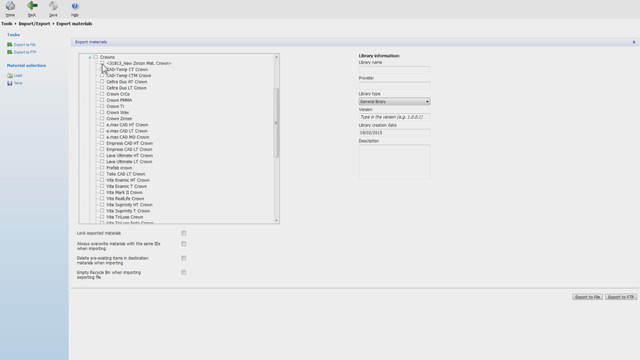Select the Empress CAD LT Crown row
640x360 pixels.
(129, 149)
